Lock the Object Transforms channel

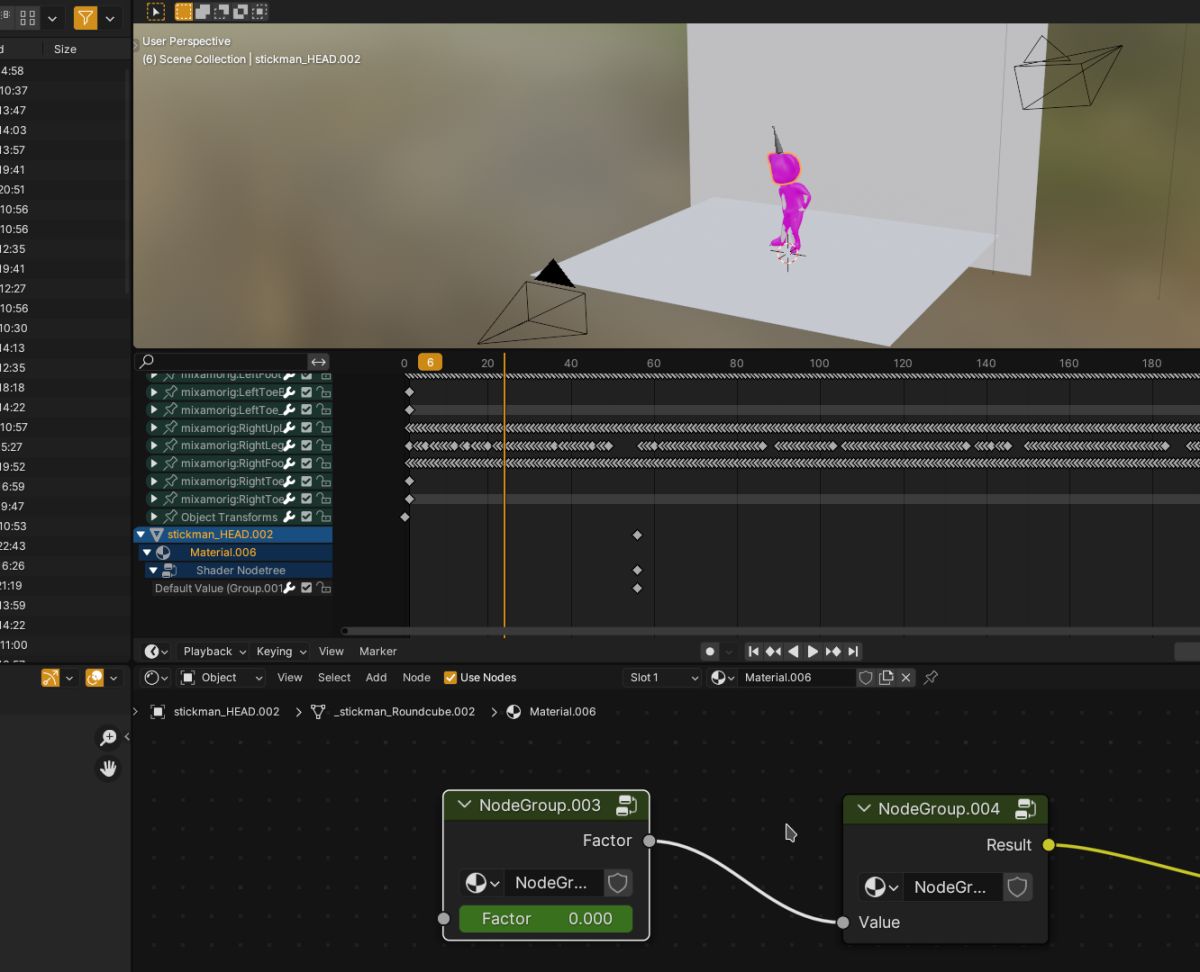tap(324, 517)
